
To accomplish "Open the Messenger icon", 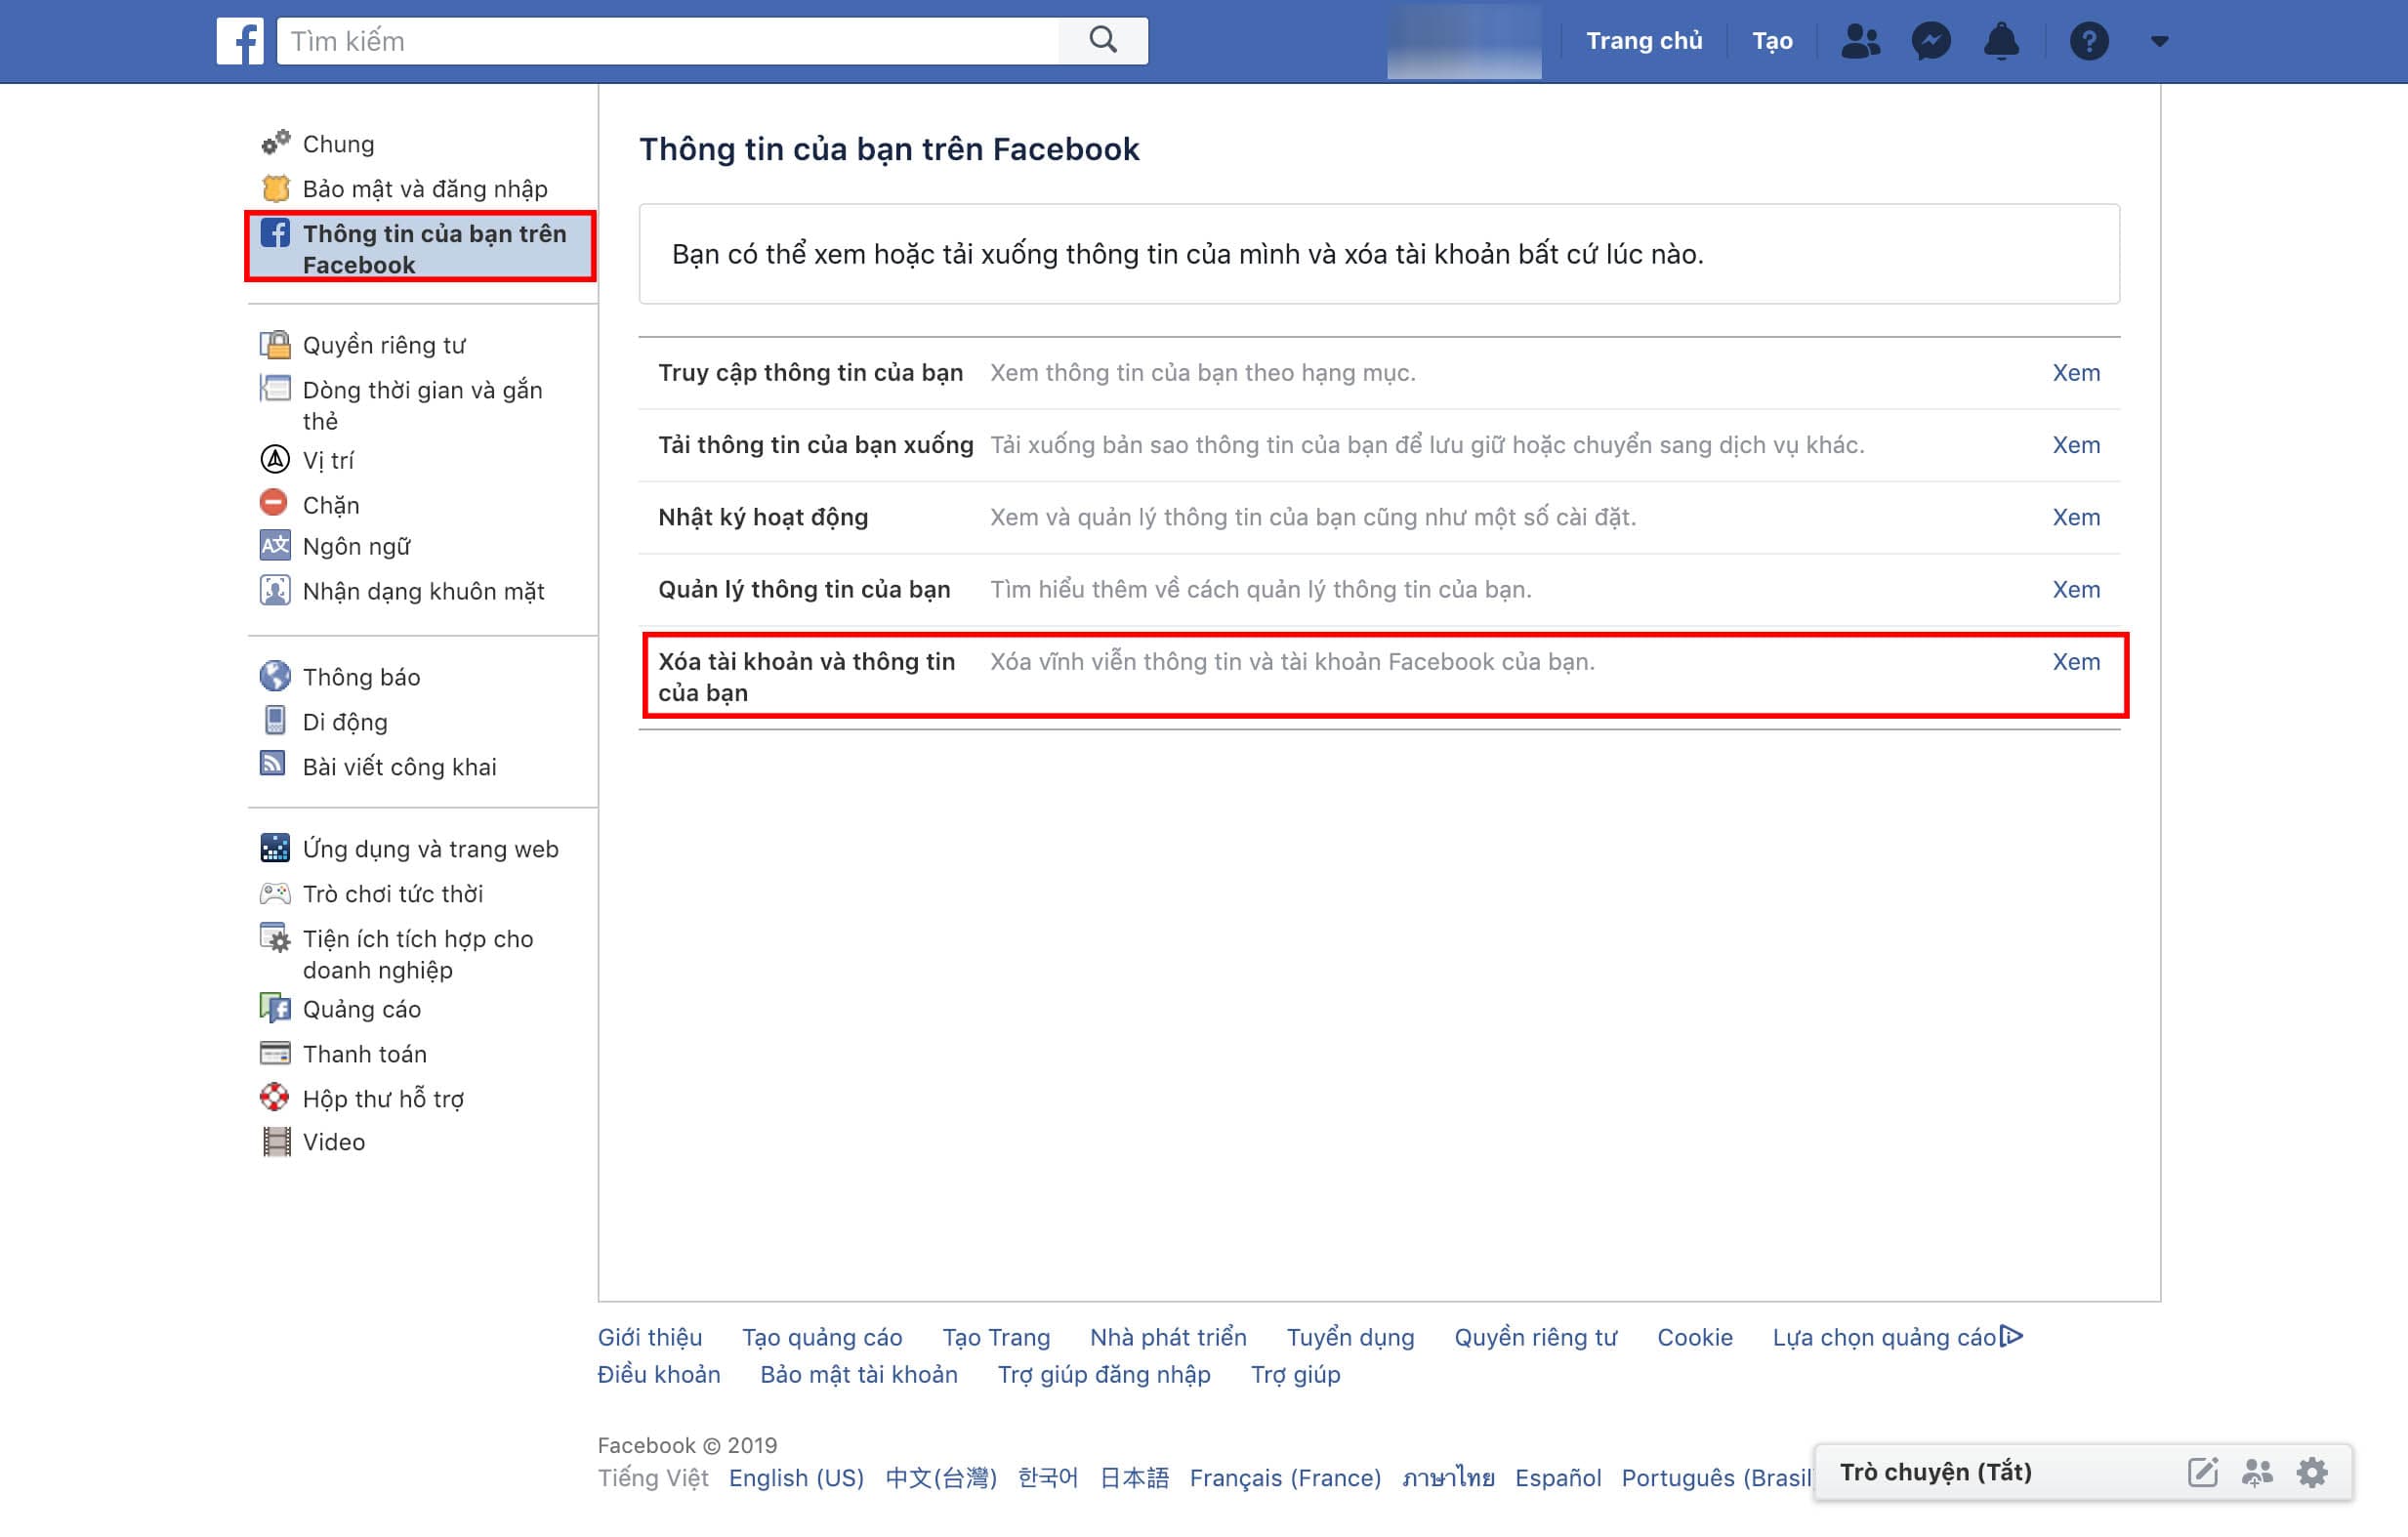I will [x=1931, y=41].
